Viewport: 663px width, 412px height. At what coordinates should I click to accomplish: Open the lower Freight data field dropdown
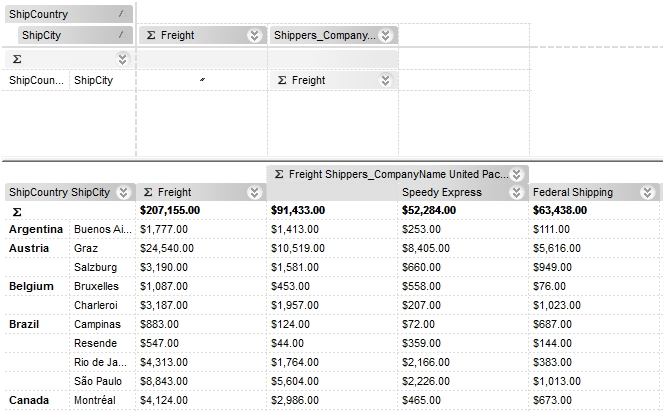(385, 80)
